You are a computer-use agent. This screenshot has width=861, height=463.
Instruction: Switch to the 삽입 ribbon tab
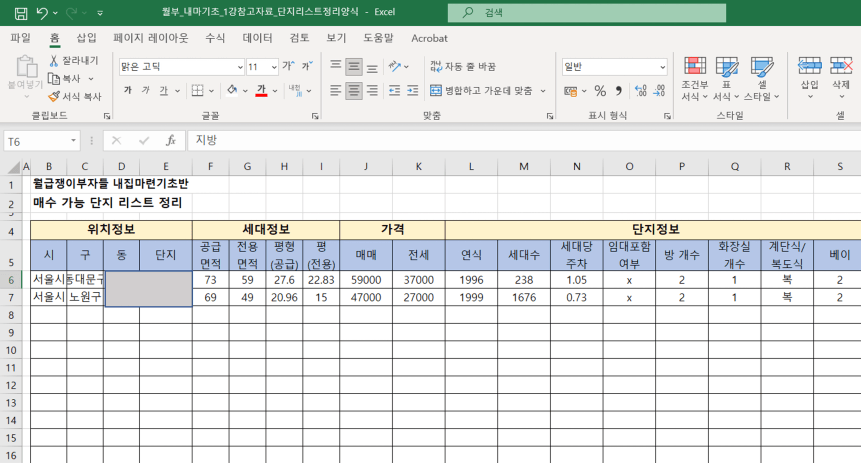(x=86, y=38)
